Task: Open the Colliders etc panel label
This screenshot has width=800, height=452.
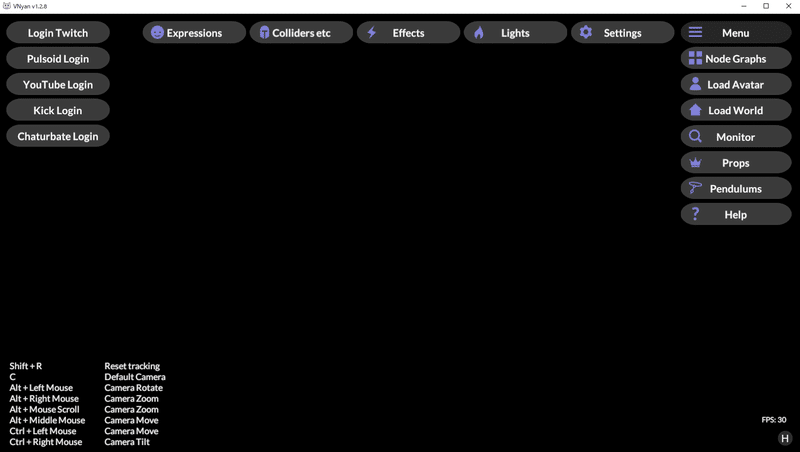Action: click(x=301, y=33)
